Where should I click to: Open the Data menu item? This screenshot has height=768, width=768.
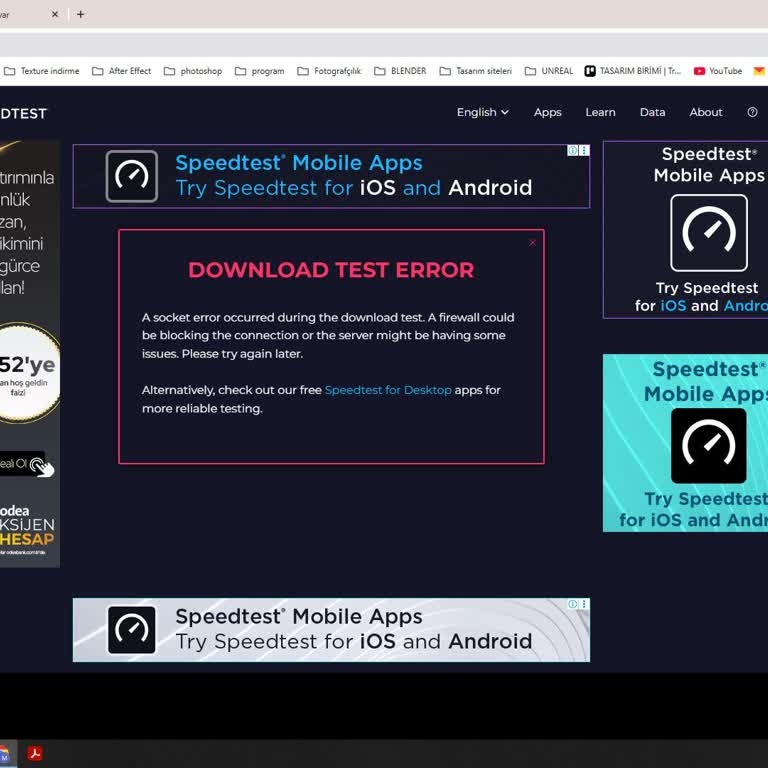(x=652, y=112)
